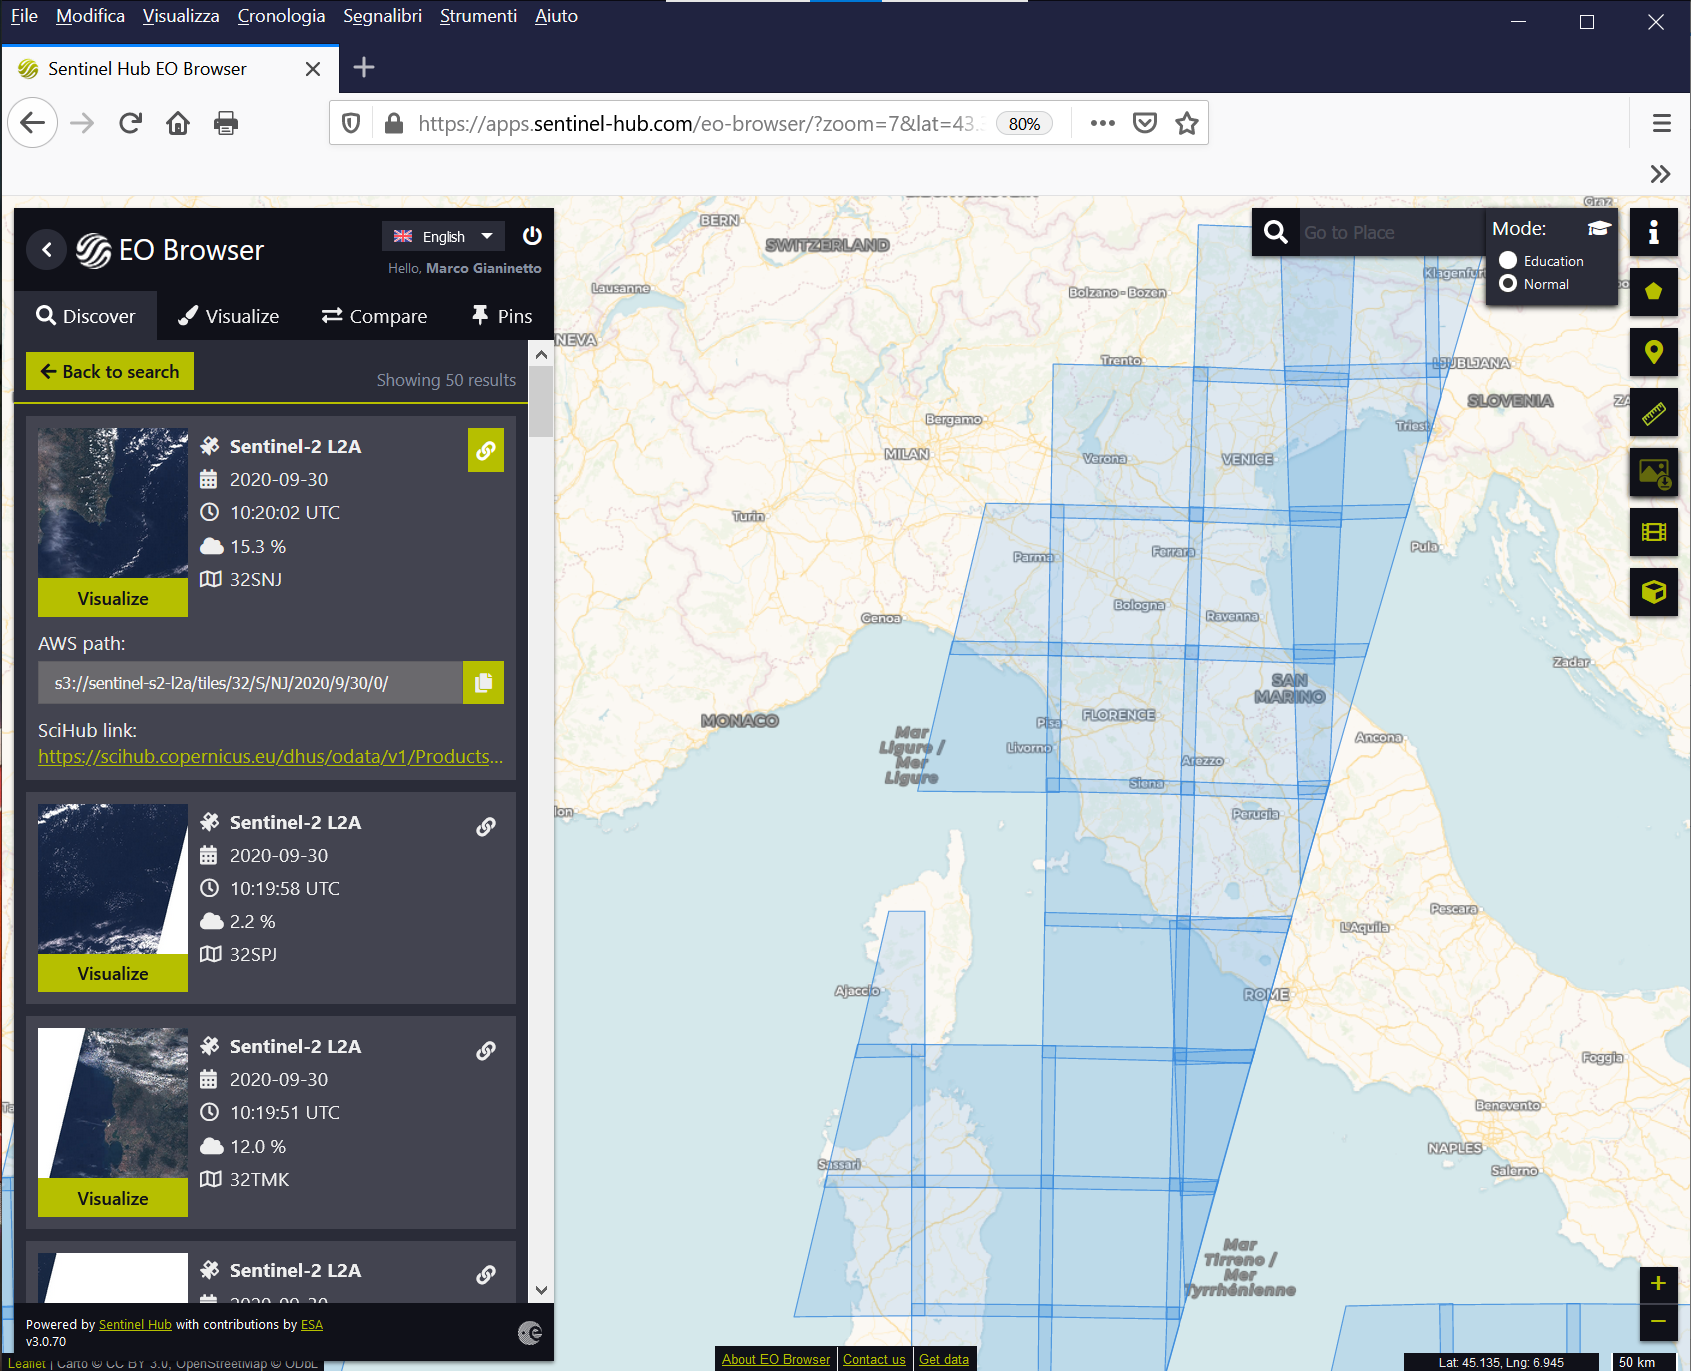Open the Contact us link
The height and width of the screenshot is (1371, 1691).
point(874,1359)
